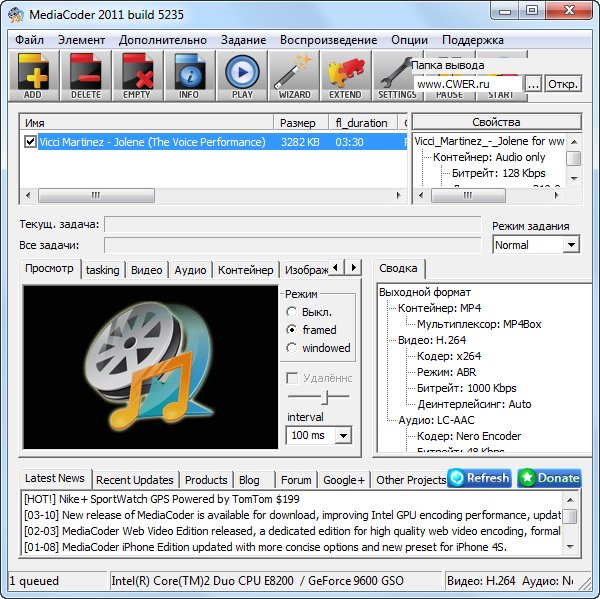
Task: Open the Дополнительно menu
Action: (163, 40)
